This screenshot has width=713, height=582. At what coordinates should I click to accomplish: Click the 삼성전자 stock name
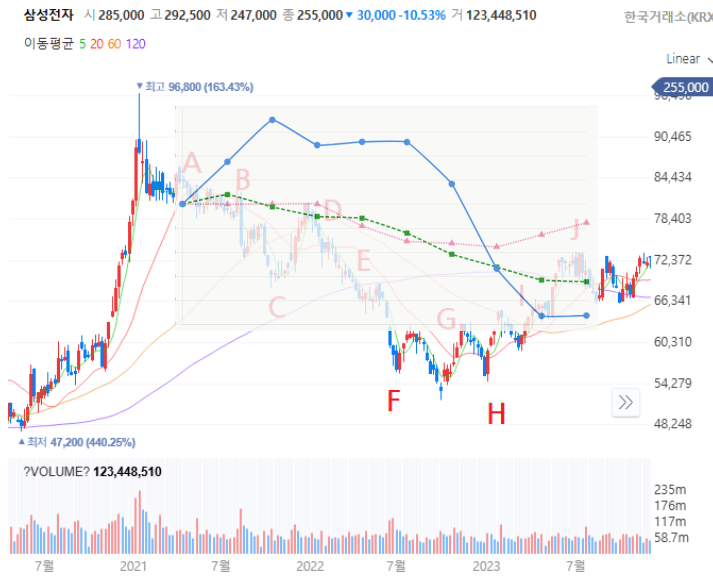(x=49, y=15)
